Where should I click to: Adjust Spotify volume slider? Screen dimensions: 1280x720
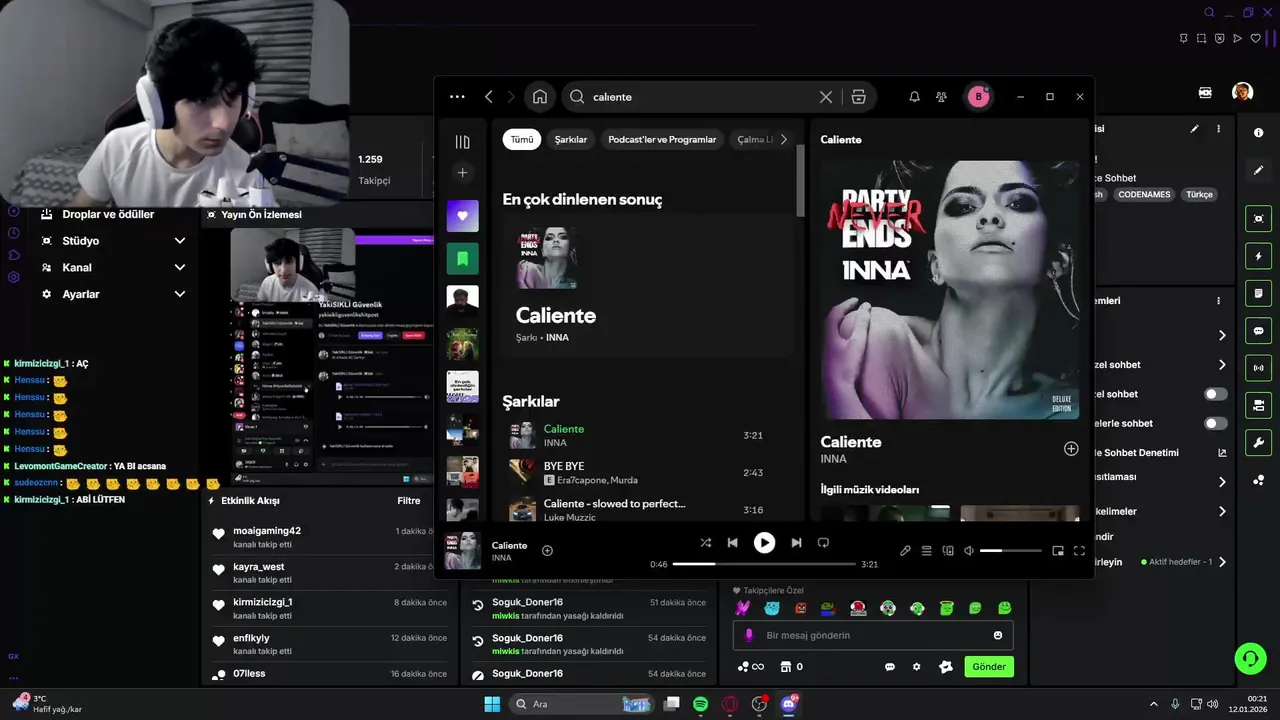tap(1010, 551)
